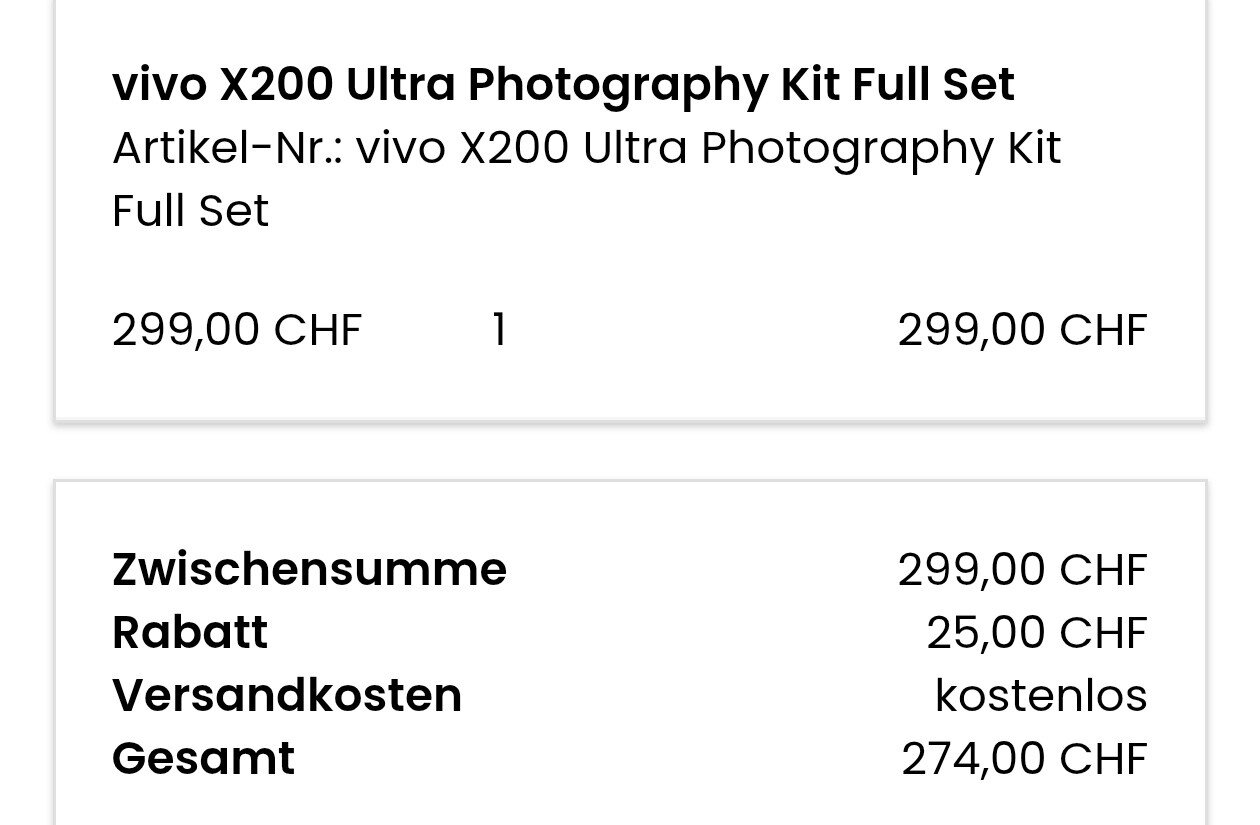
Task: Click the 'kostenlos' shipping value
Action: [x=1040, y=696]
